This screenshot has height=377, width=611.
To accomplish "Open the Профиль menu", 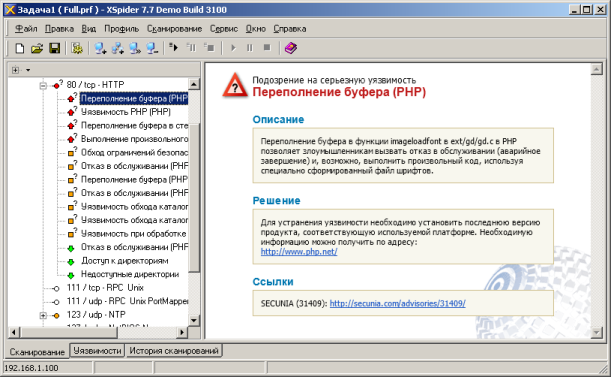I will tap(122, 29).
